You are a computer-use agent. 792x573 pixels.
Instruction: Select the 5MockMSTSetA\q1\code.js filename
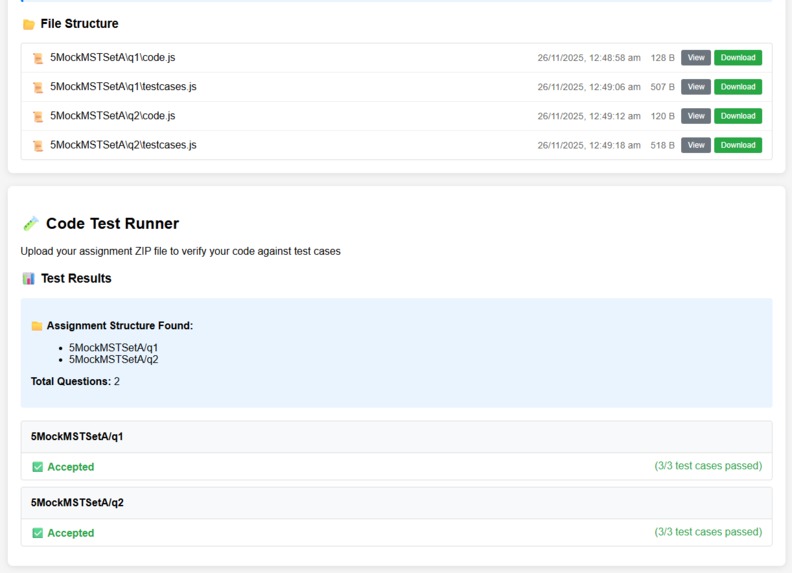(113, 58)
